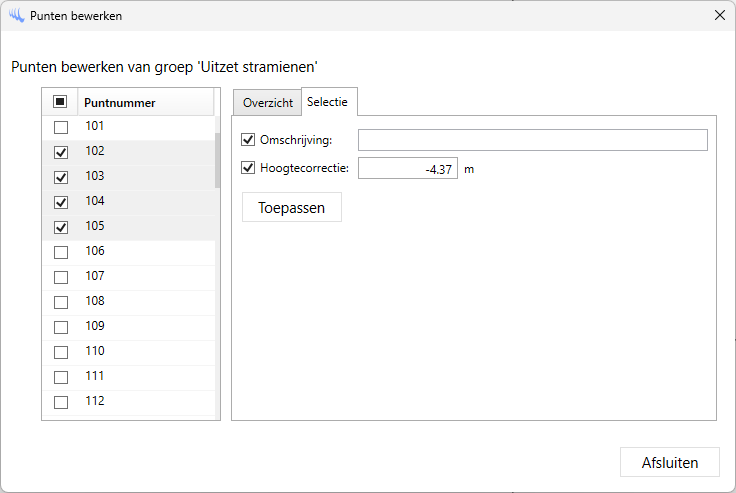
Task: Uncheck the box for point 103
Action: [61, 177]
